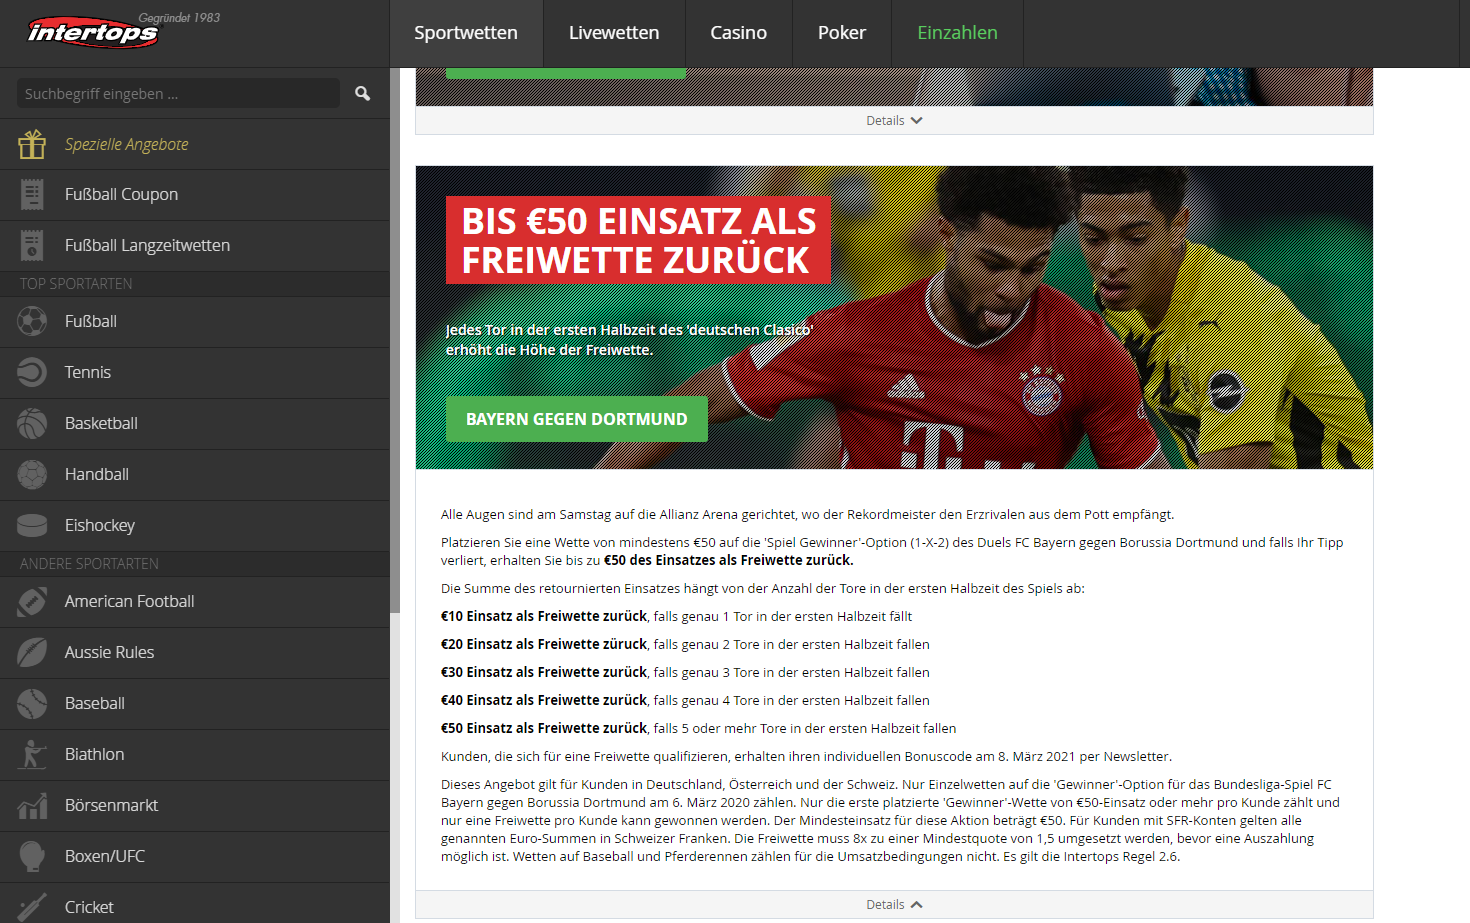Open American Football category
The height and width of the screenshot is (923, 1470).
point(194,601)
